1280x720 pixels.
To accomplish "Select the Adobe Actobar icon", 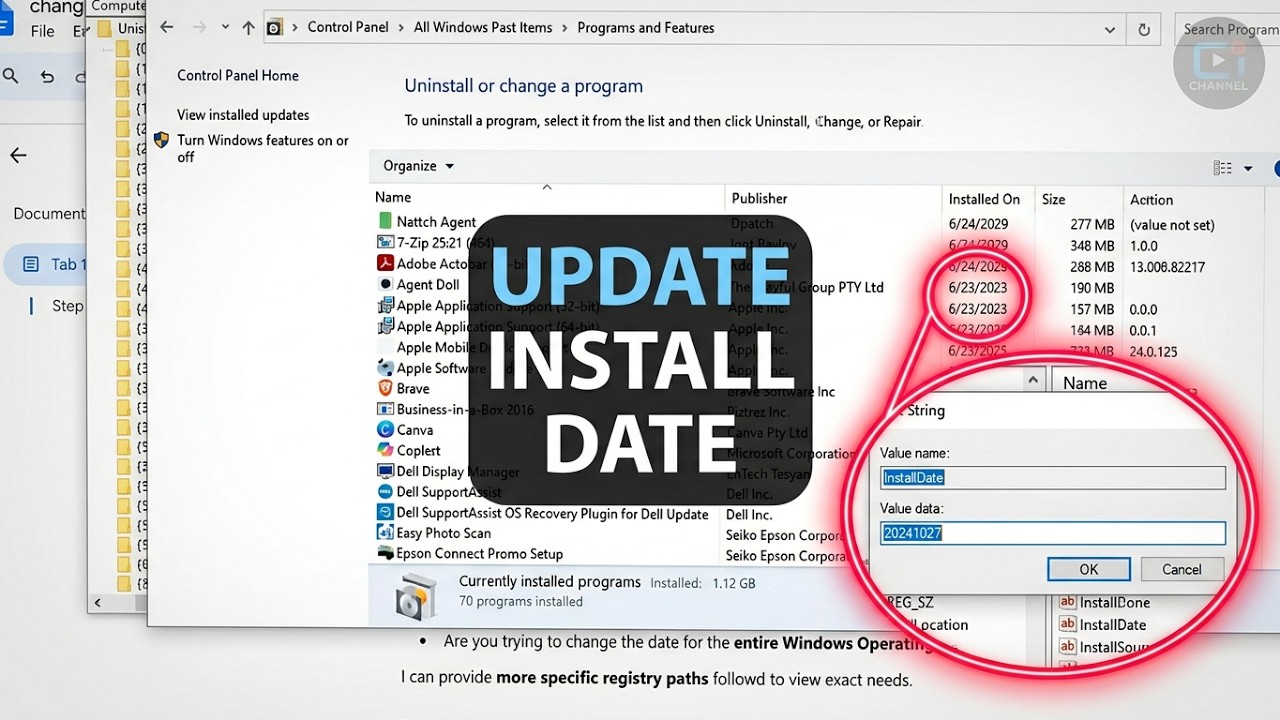I will point(385,263).
